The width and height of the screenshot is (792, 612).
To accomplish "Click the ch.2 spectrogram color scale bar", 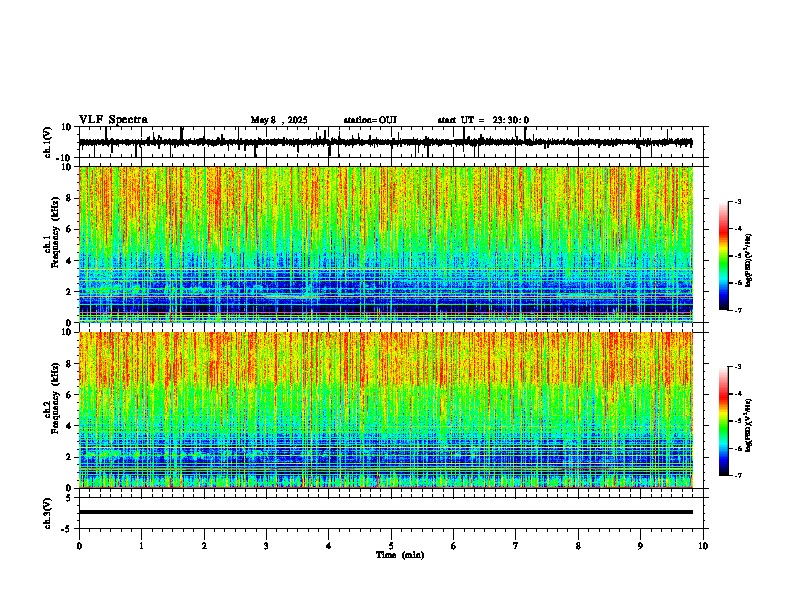I will (x=723, y=421).
